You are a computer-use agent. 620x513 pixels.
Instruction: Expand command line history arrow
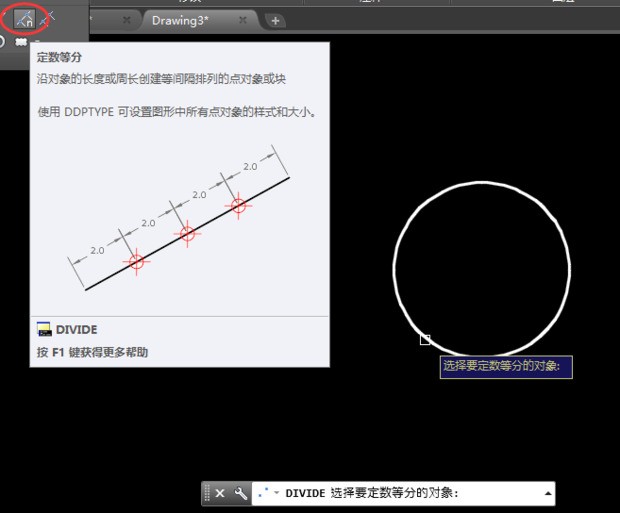pos(548,493)
